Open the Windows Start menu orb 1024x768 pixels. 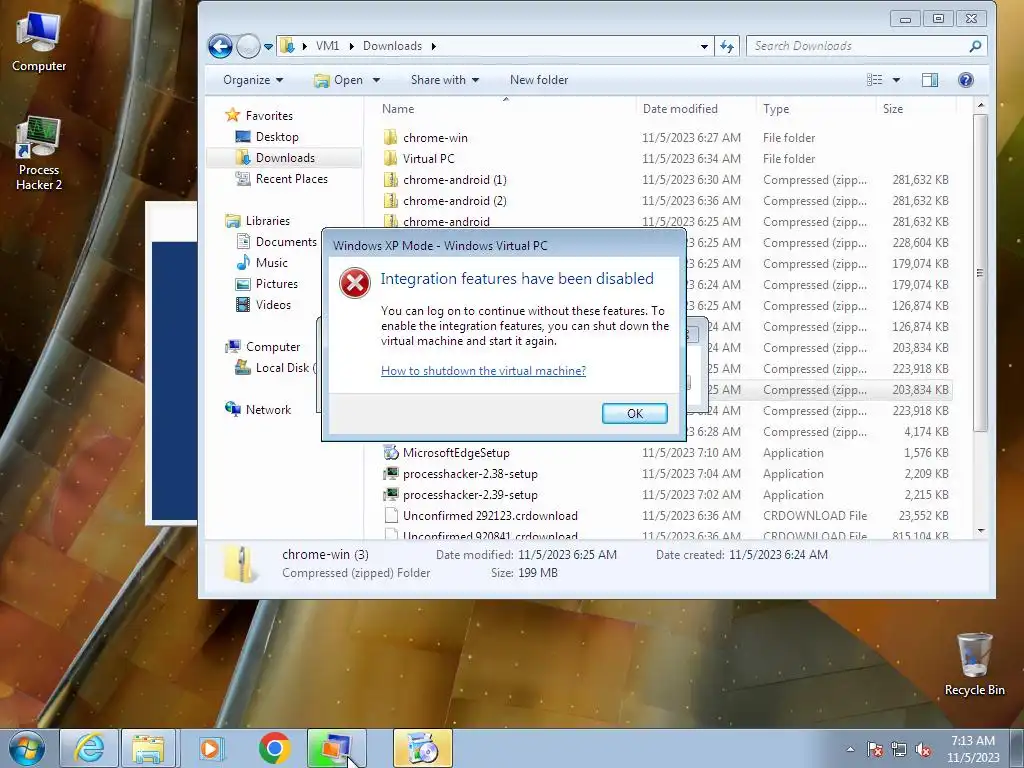[x=27, y=748]
